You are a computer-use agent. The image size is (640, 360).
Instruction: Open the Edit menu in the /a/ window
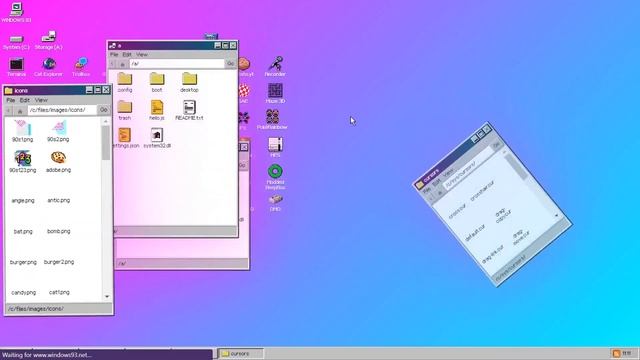pos(127,54)
